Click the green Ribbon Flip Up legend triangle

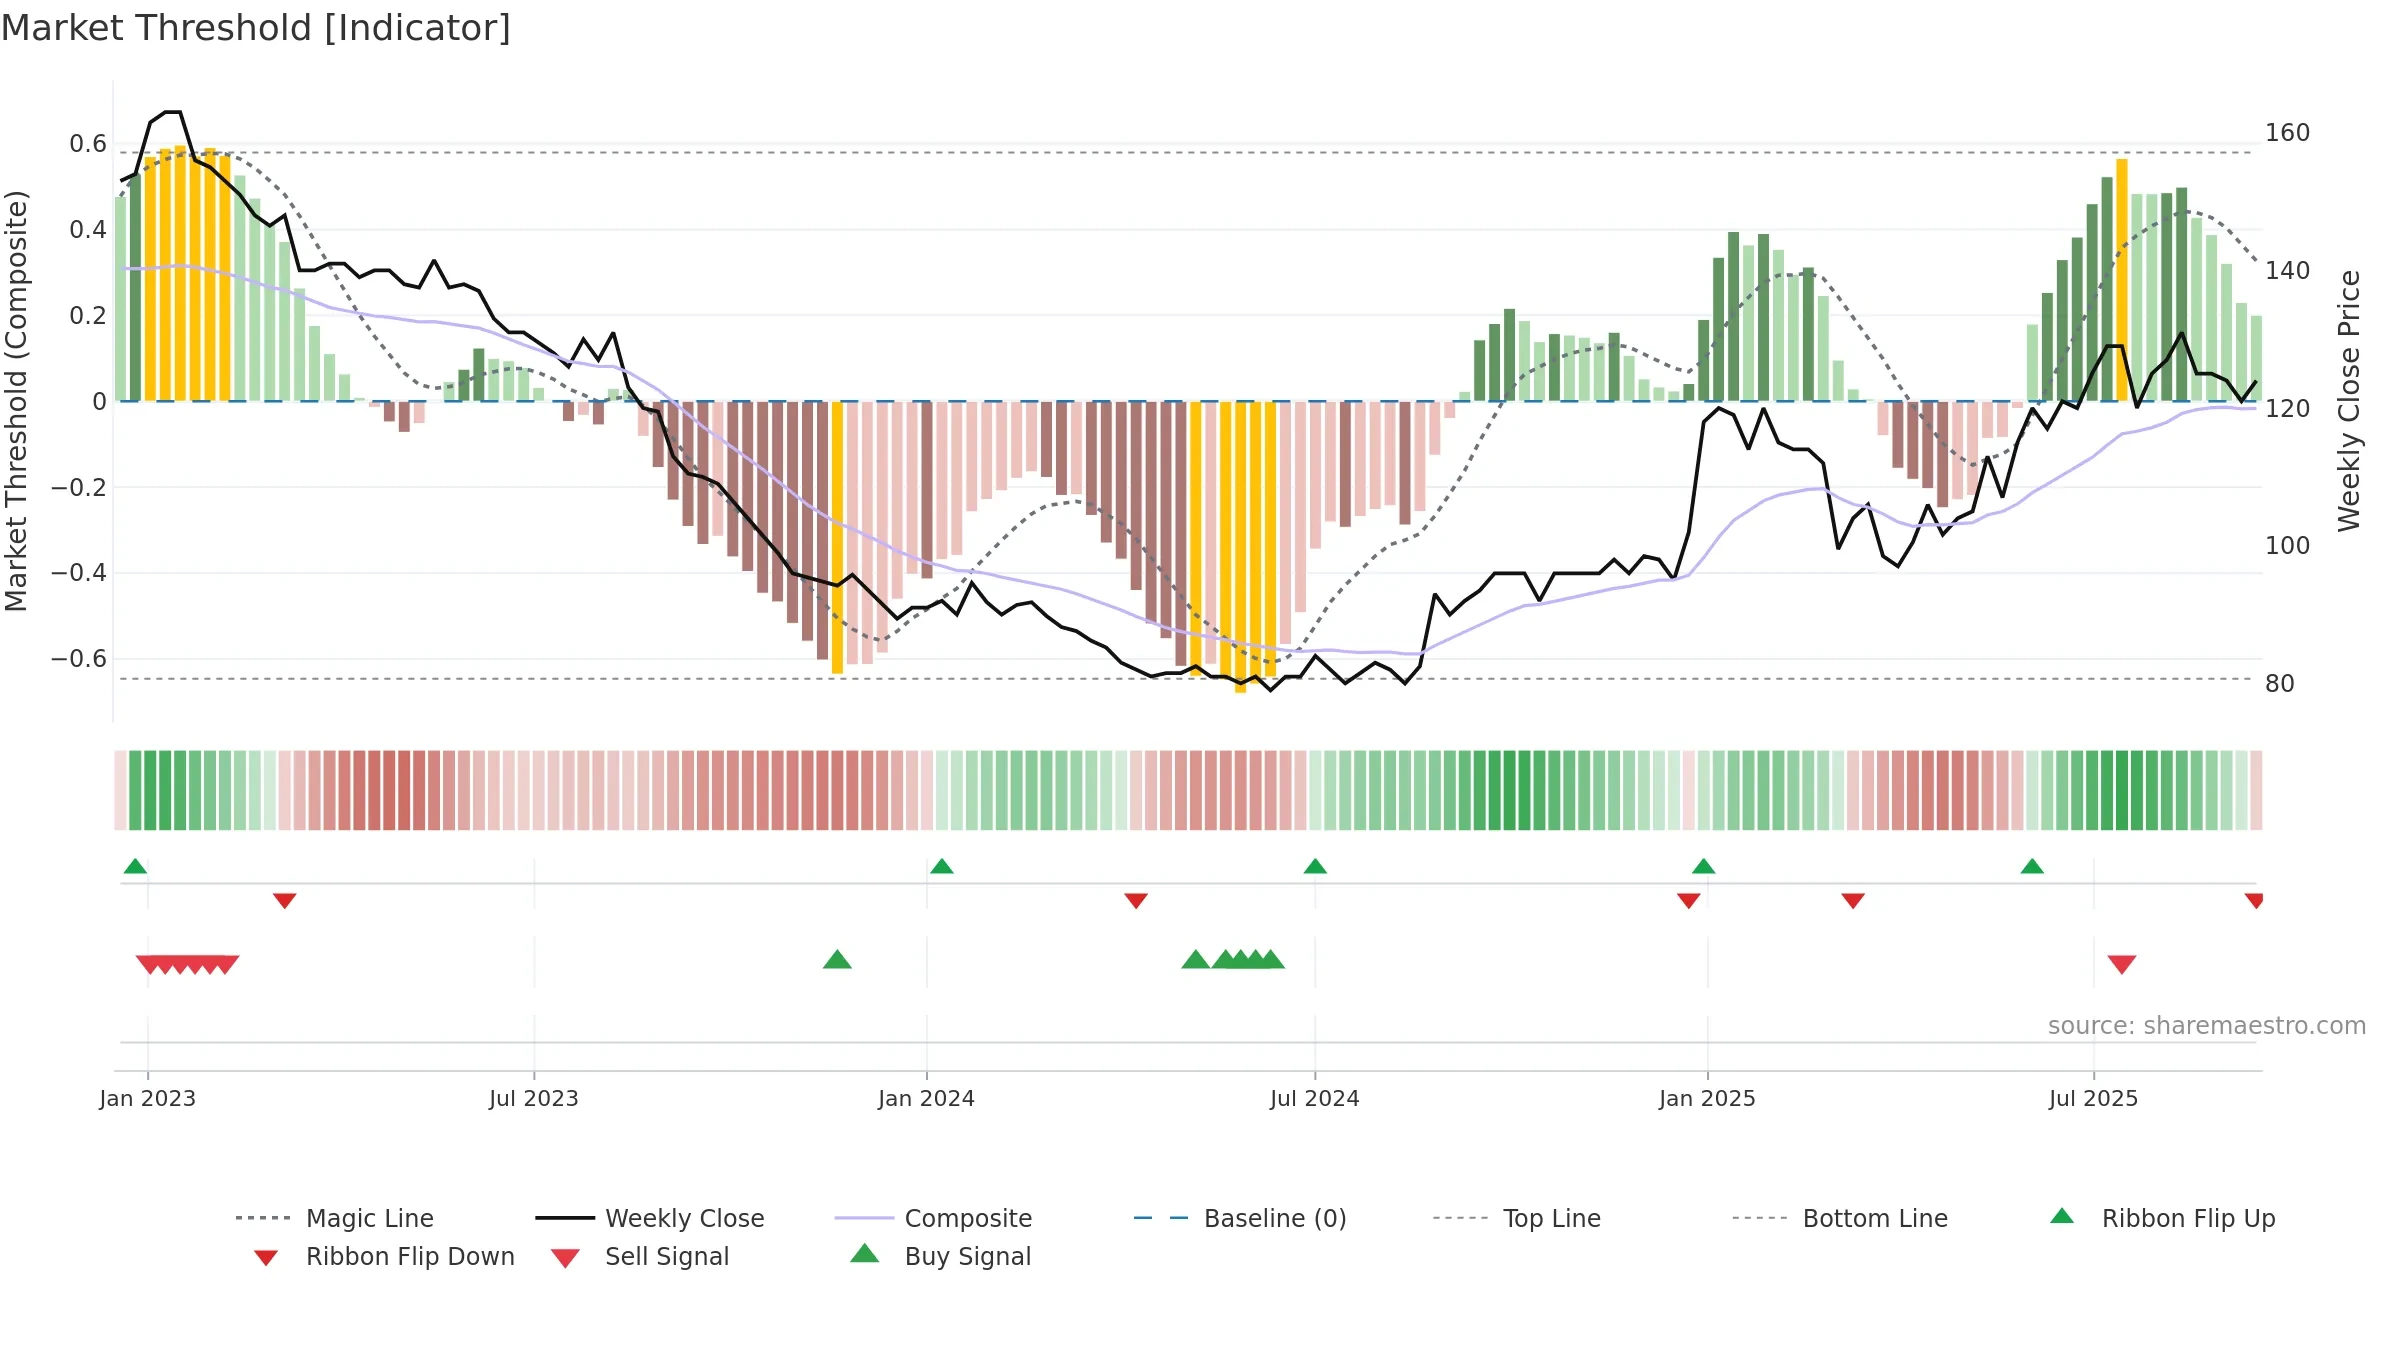point(2062,1216)
